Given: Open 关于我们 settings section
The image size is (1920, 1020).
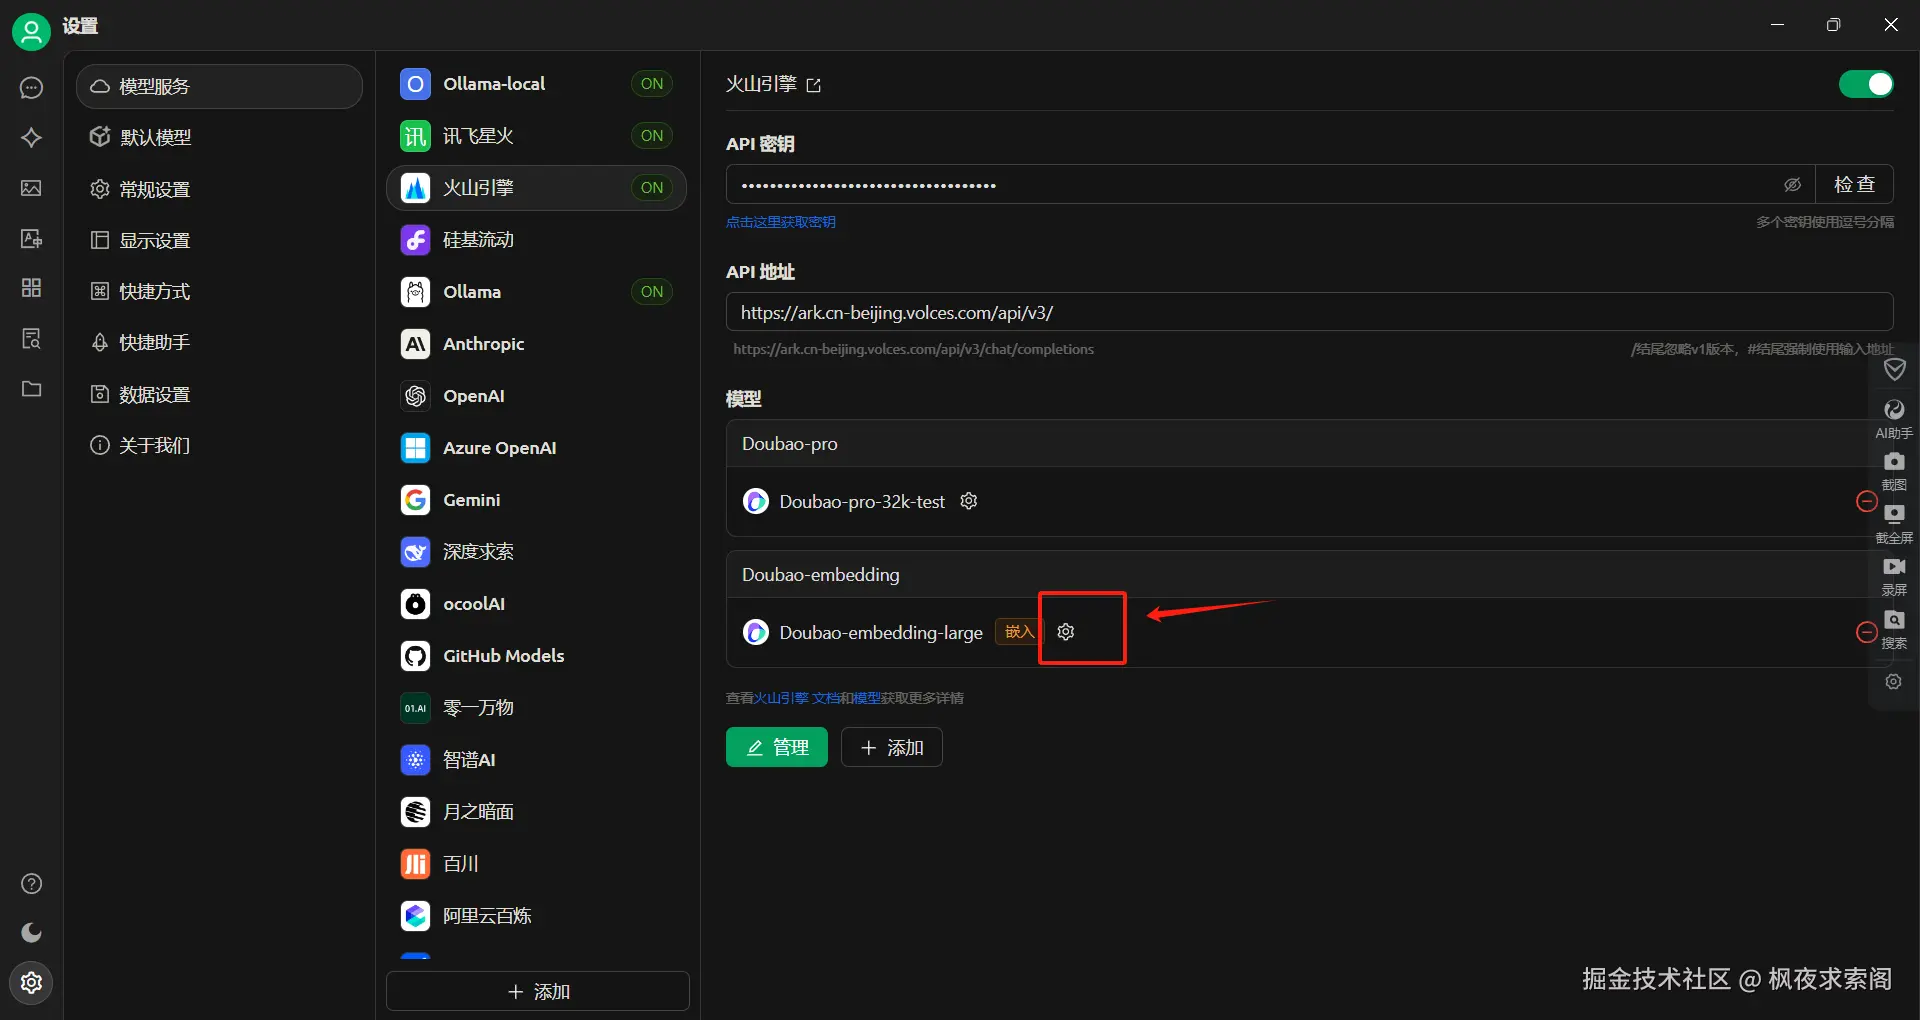Looking at the screenshot, I should pyautogui.click(x=219, y=445).
